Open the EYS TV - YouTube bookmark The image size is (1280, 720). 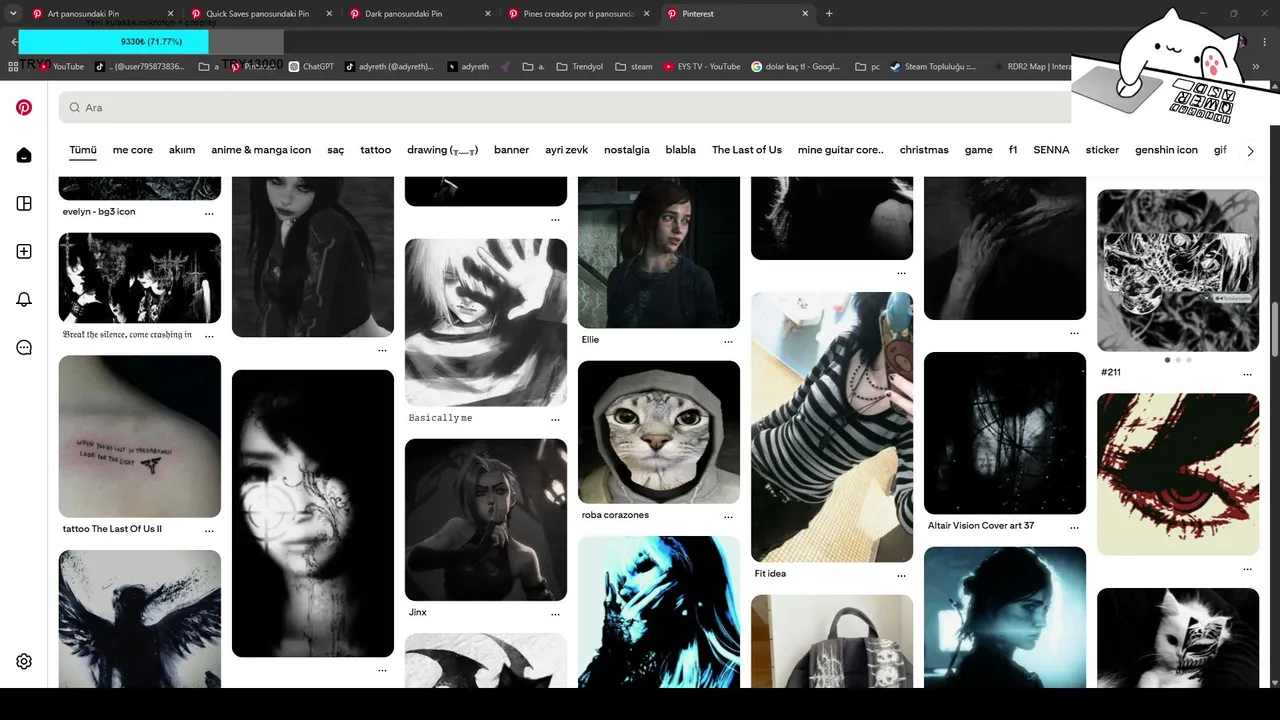pyautogui.click(x=701, y=67)
